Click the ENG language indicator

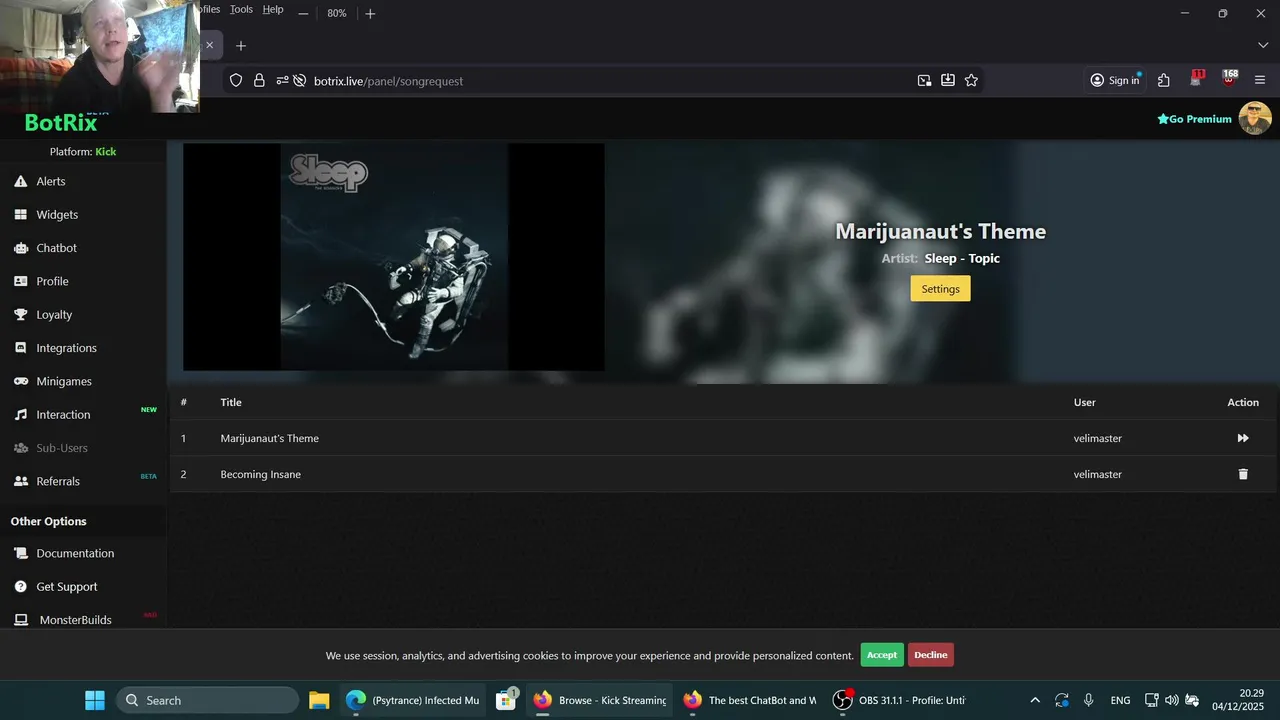[1120, 700]
